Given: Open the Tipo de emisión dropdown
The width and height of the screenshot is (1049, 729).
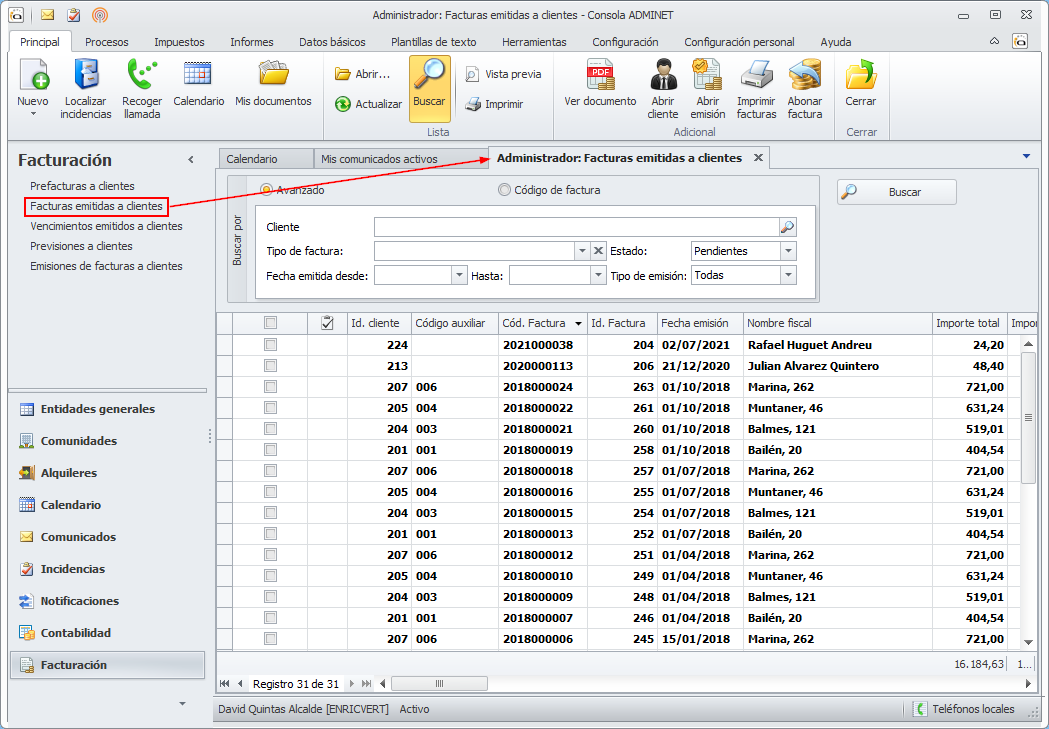Looking at the screenshot, I should pyautogui.click(x=788, y=275).
